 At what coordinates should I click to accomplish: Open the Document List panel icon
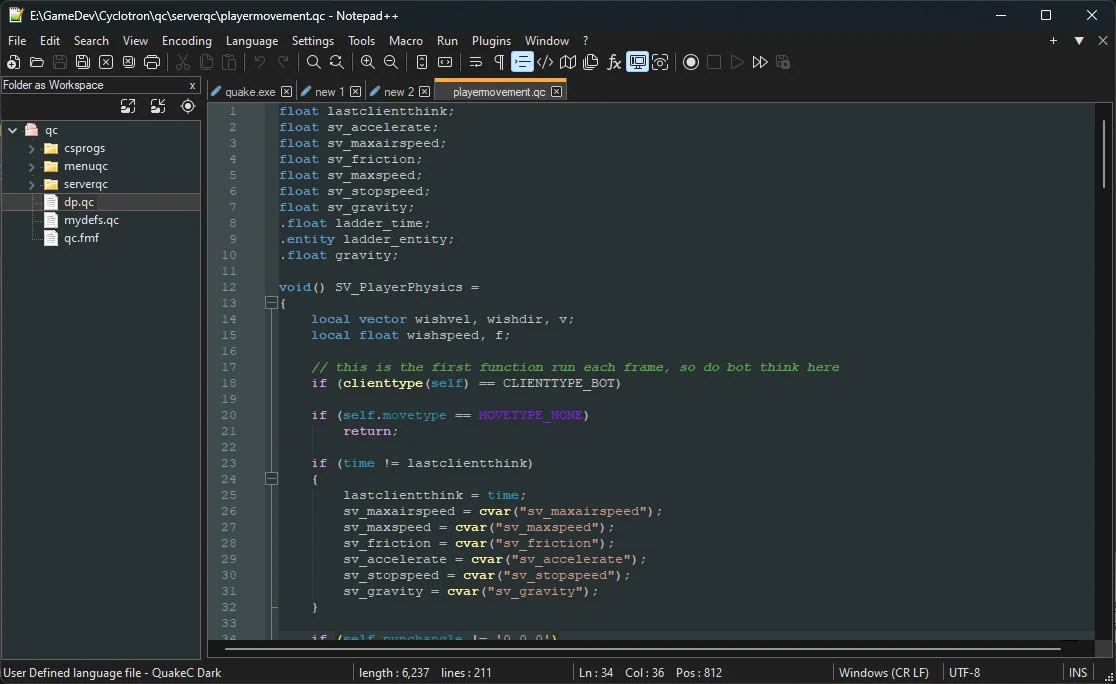coord(591,63)
